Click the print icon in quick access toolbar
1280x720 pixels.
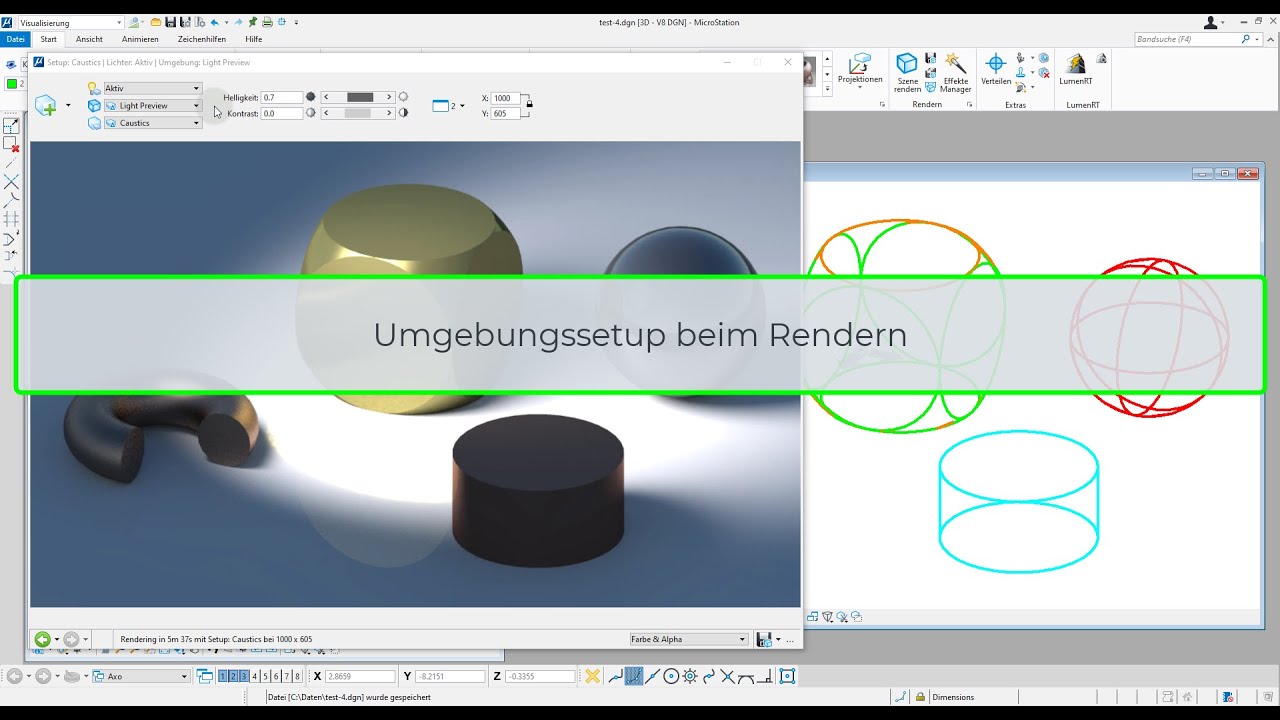coord(267,22)
